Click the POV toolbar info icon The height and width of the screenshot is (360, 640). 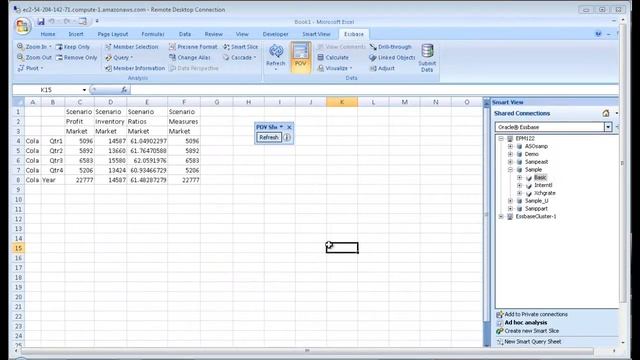point(287,138)
